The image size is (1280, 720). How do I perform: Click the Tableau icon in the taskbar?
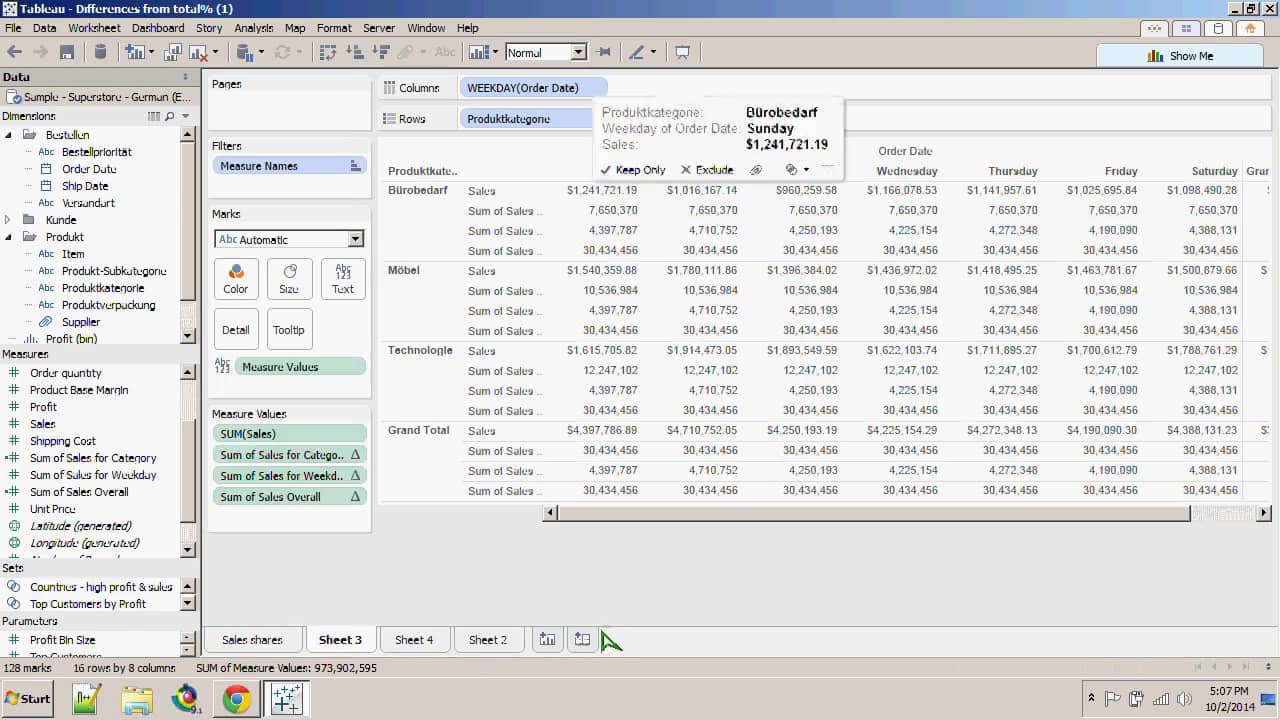(286, 698)
